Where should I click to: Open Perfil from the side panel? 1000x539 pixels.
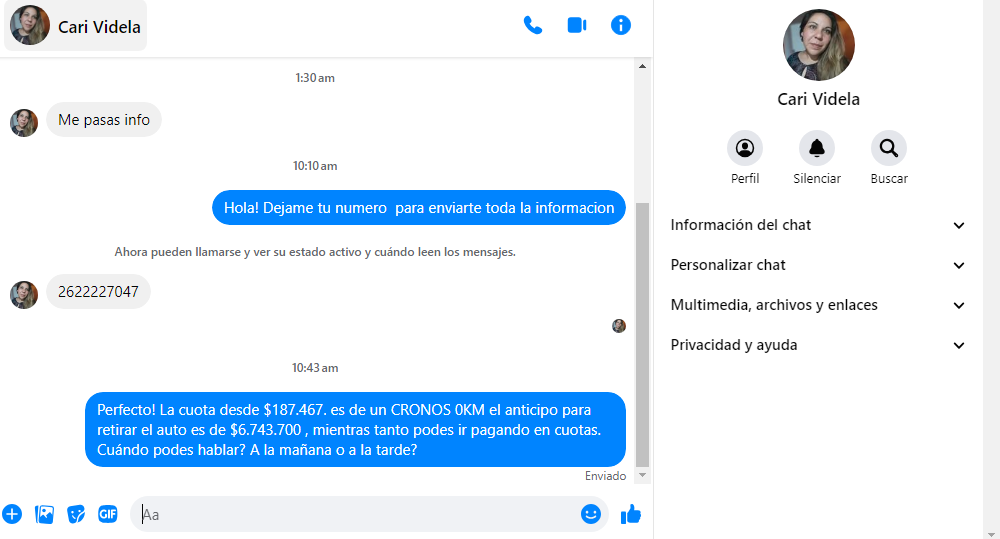click(745, 149)
